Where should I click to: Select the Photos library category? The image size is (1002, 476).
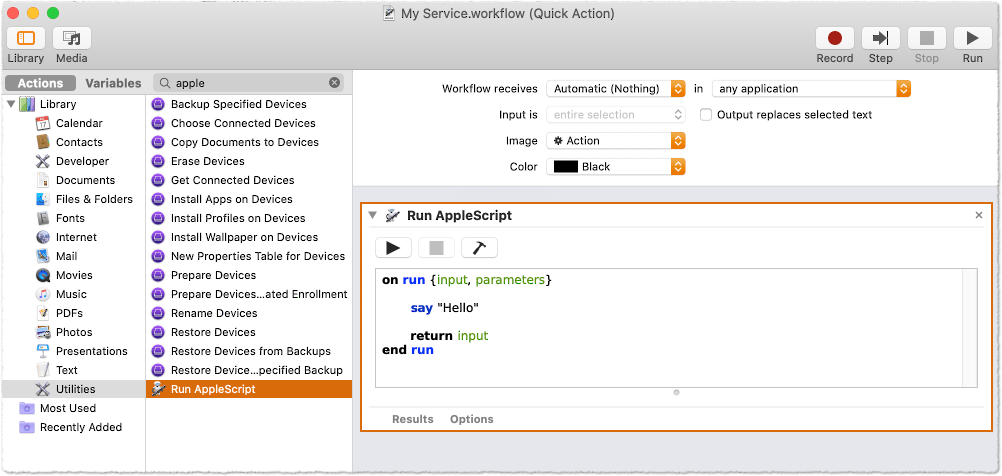click(x=73, y=332)
